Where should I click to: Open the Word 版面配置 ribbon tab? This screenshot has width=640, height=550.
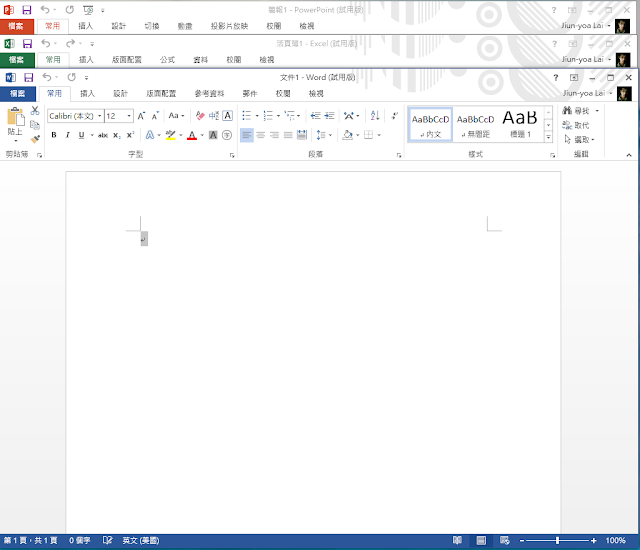161,93
